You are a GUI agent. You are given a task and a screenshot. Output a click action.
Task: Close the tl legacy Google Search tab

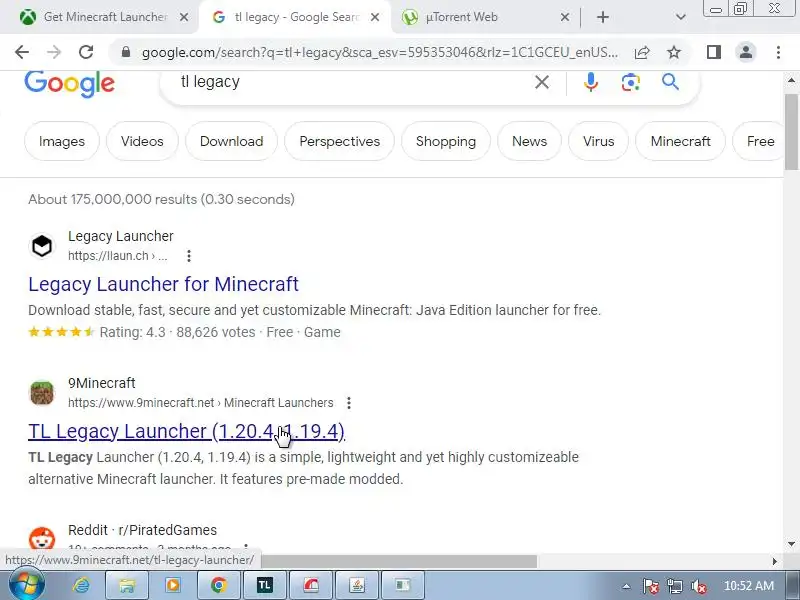tap(374, 17)
